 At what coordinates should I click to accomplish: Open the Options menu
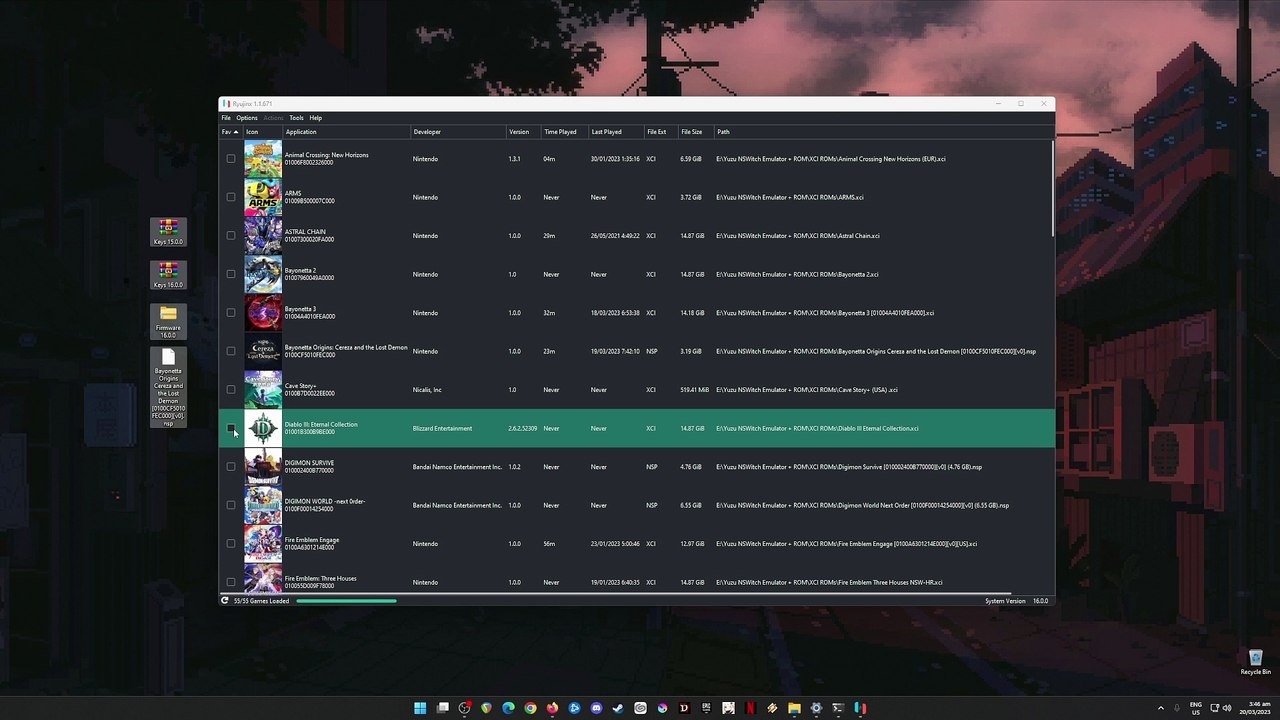247,118
